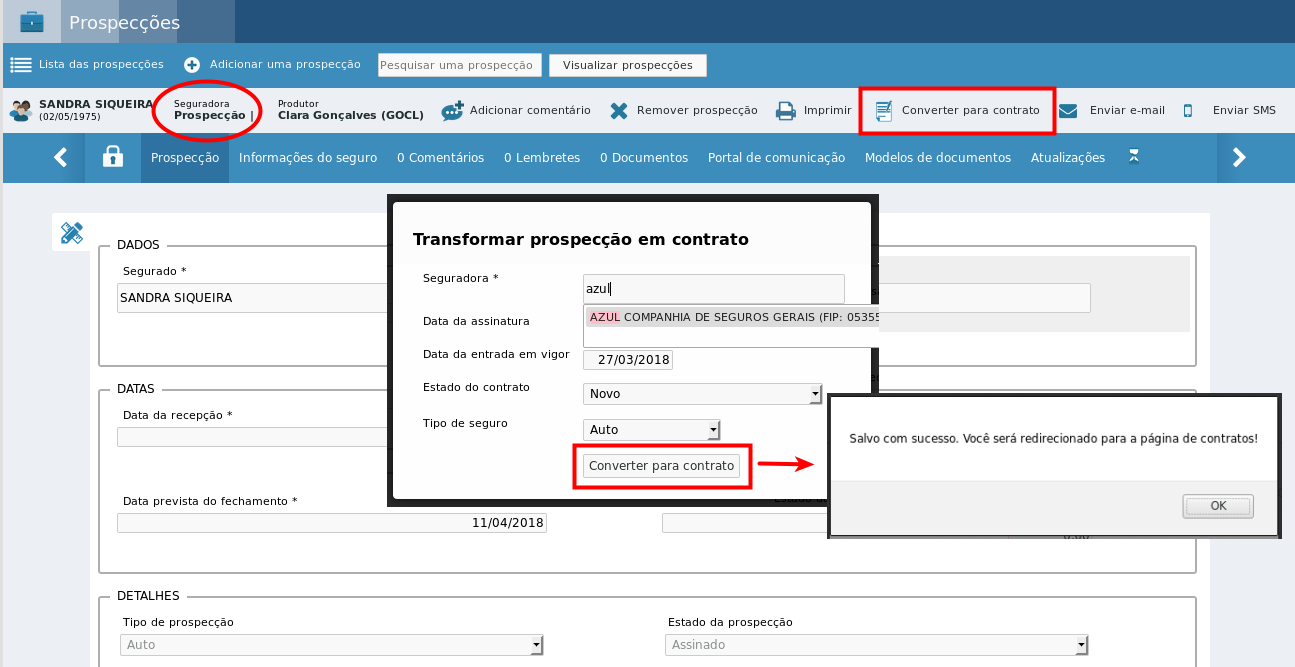
Task: Open the Tipo de seguro dropdown
Action: point(652,430)
